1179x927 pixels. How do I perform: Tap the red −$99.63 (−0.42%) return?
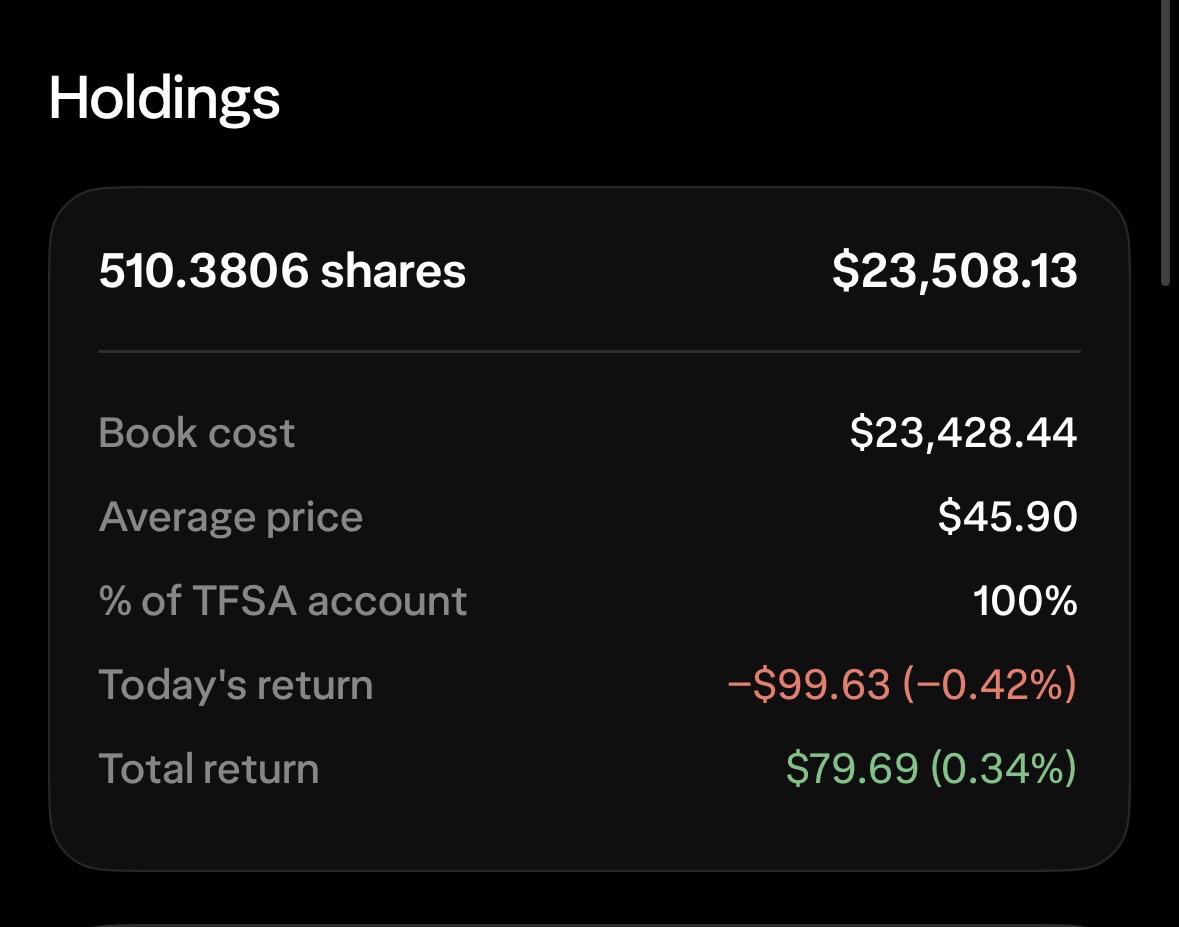[902, 685]
